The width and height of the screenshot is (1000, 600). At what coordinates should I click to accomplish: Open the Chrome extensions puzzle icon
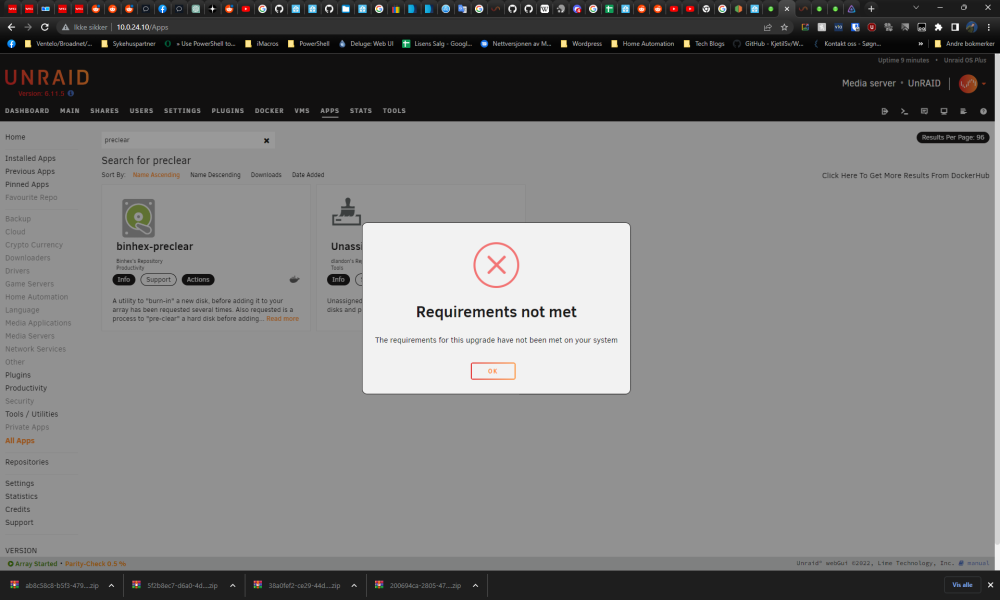pos(938,27)
